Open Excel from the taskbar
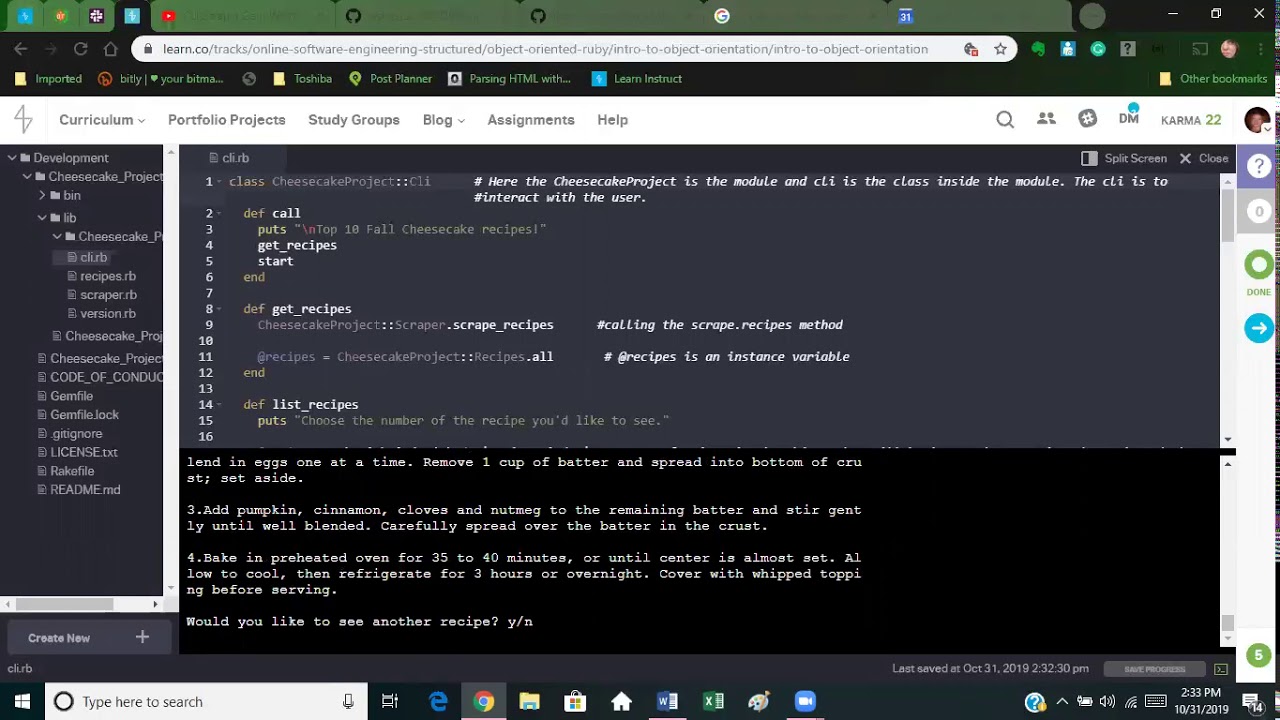 click(713, 701)
